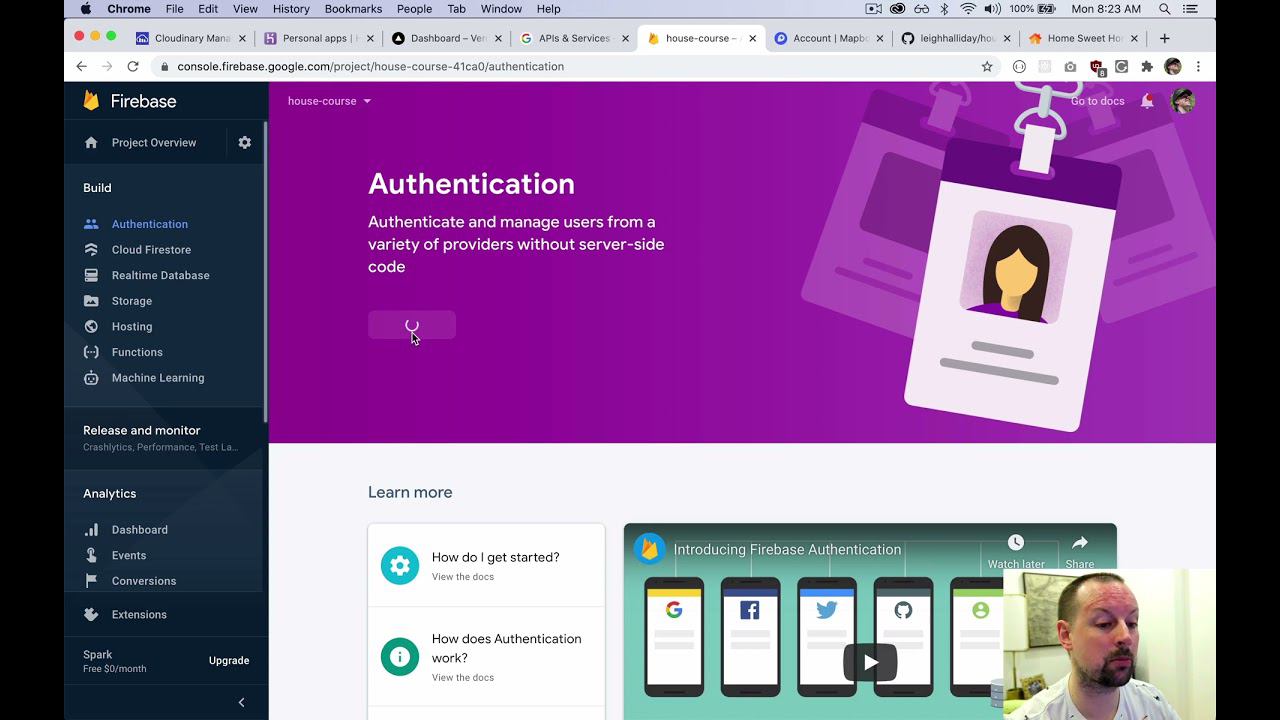Click Share on the video
The height and width of the screenshot is (720, 1280).
(1080, 551)
